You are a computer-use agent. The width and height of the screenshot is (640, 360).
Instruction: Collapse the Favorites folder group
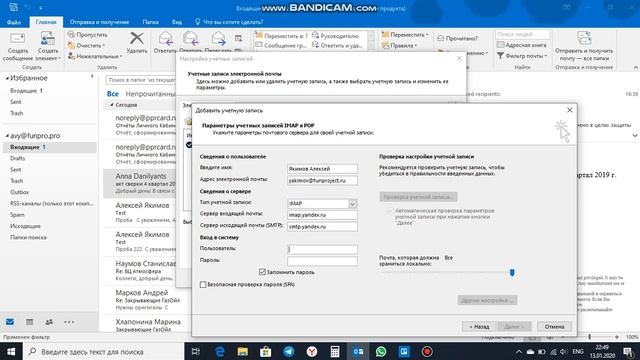(x=7, y=78)
